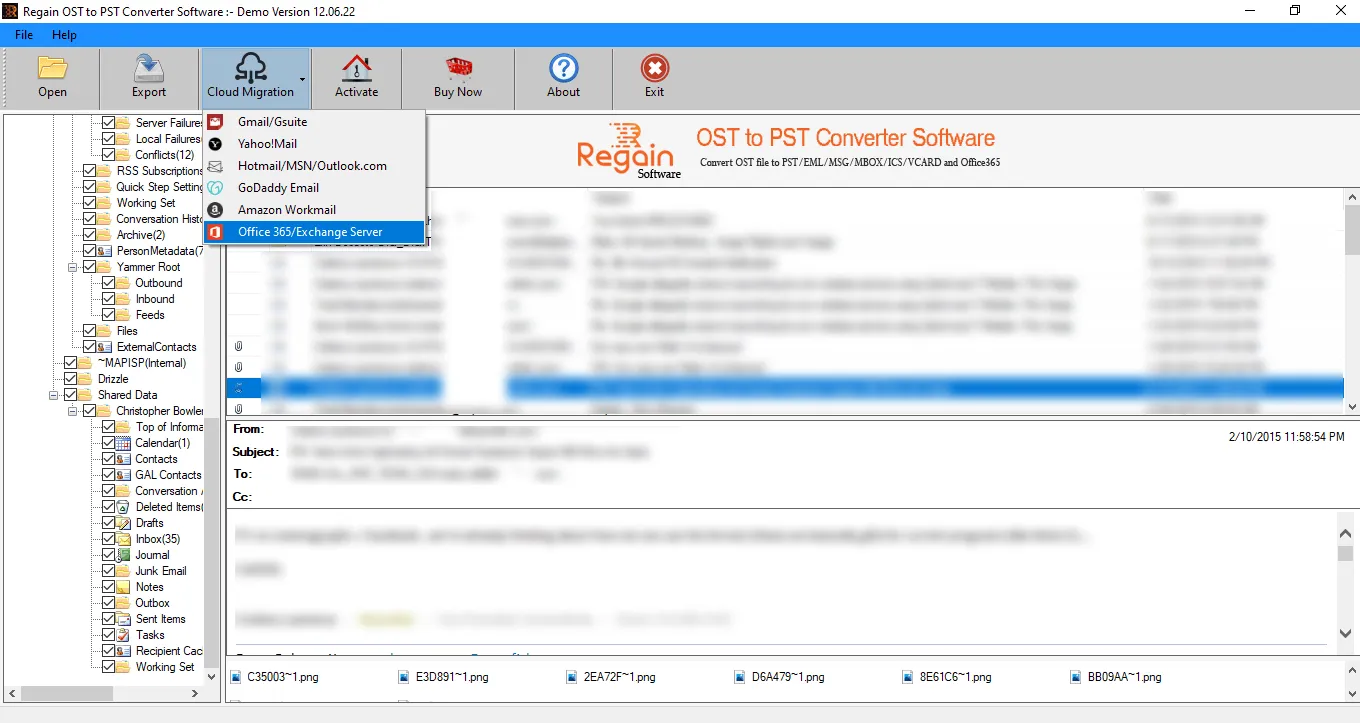Open attachment D6A479~1.png
Image resolution: width=1360 pixels, height=723 pixels.
coord(780,677)
